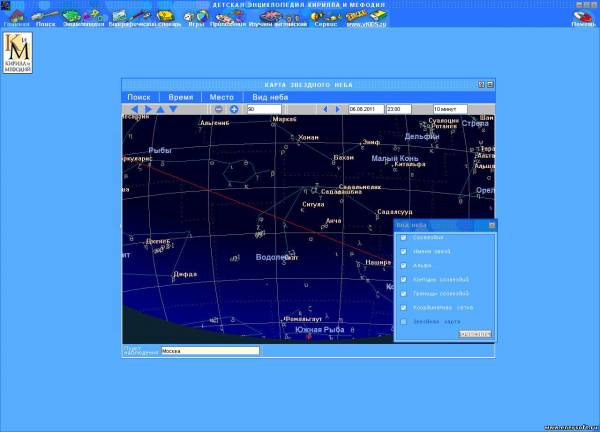Open the Главная home icon

point(16,18)
